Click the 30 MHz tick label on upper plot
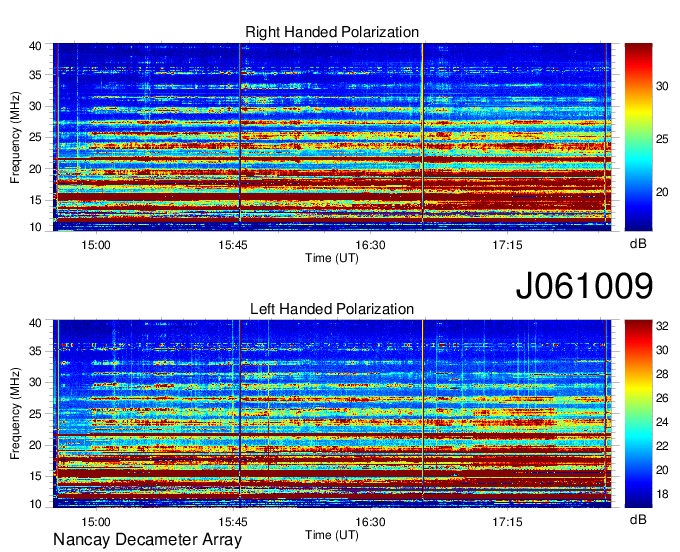This screenshot has height=552, width=680. [35, 106]
